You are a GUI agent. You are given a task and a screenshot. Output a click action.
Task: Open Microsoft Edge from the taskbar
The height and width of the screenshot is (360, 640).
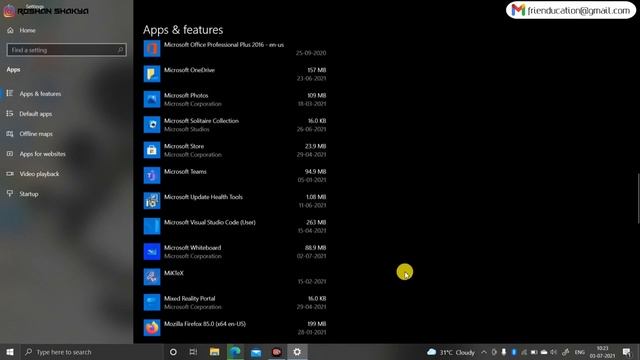click(x=235, y=352)
